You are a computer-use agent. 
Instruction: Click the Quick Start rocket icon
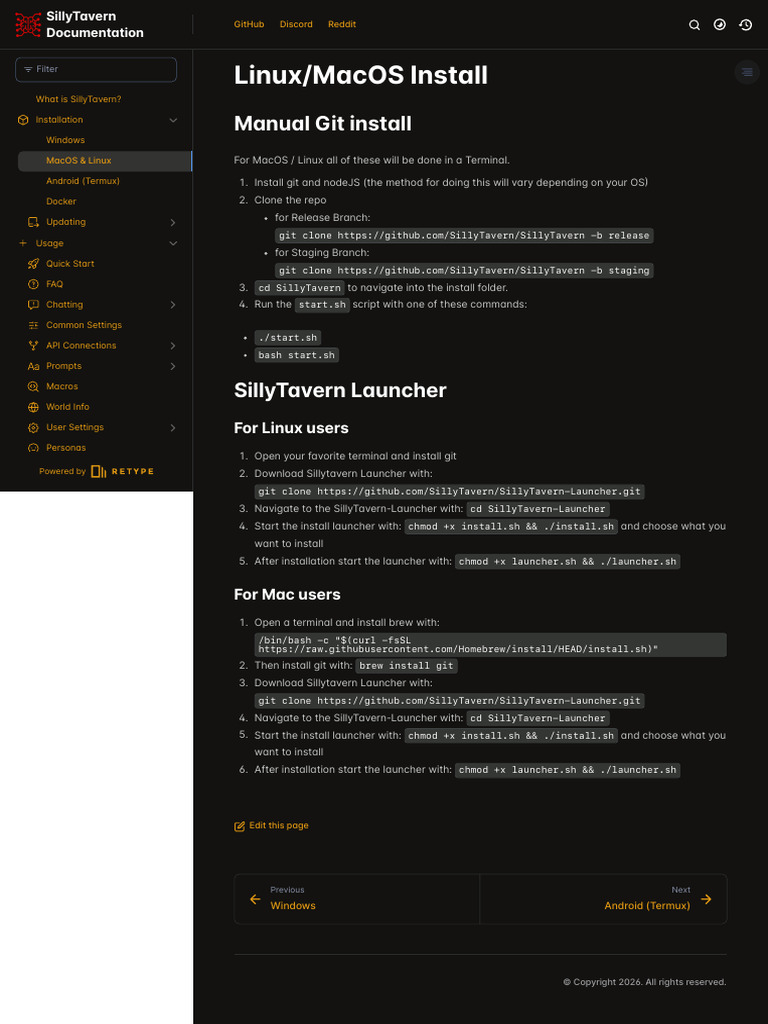pos(33,264)
